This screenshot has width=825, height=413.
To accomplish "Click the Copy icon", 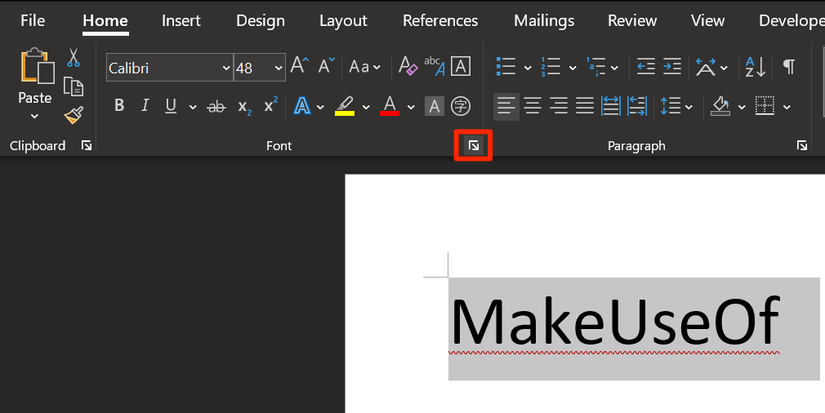I will 73,87.
